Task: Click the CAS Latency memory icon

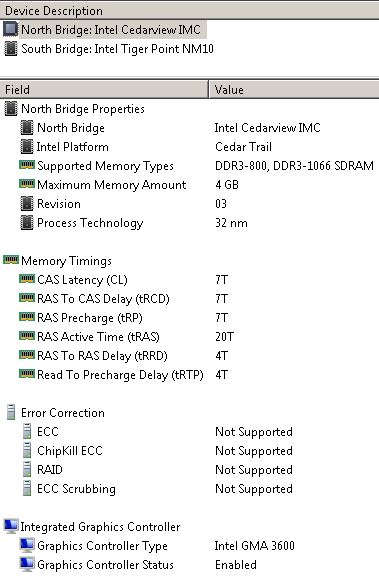Action: (27, 279)
